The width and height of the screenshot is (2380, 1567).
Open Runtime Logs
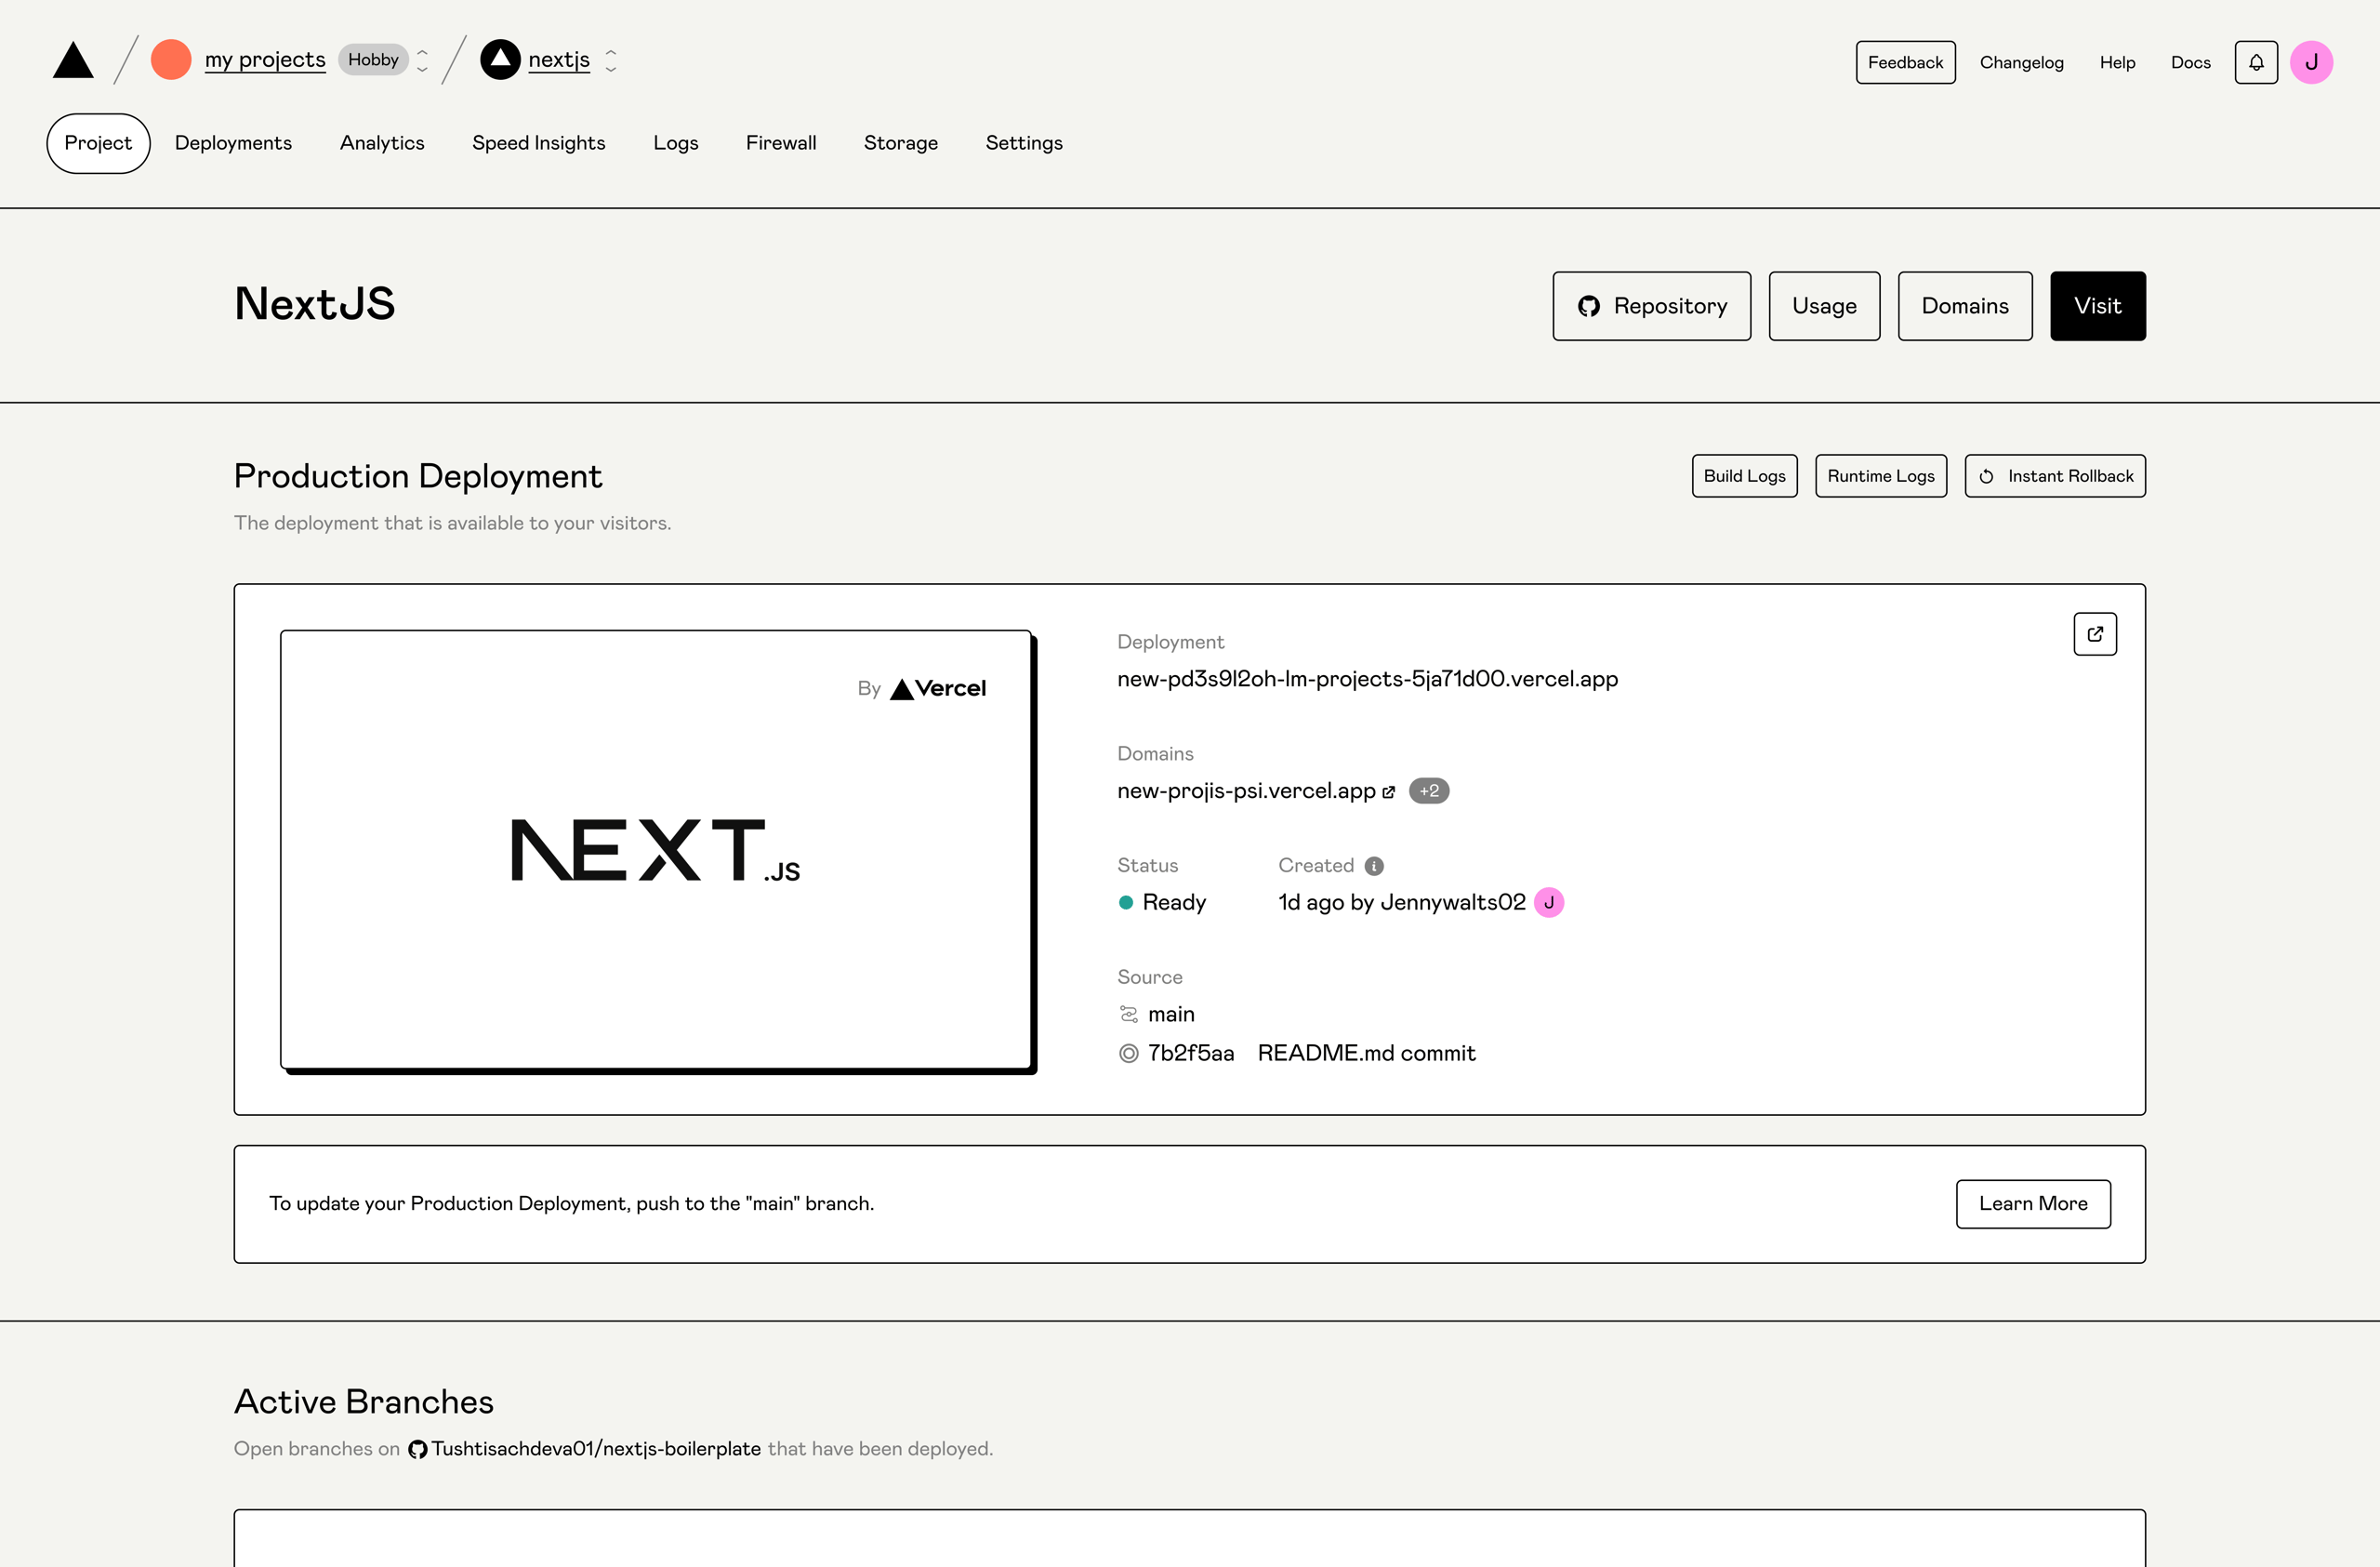1881,476
